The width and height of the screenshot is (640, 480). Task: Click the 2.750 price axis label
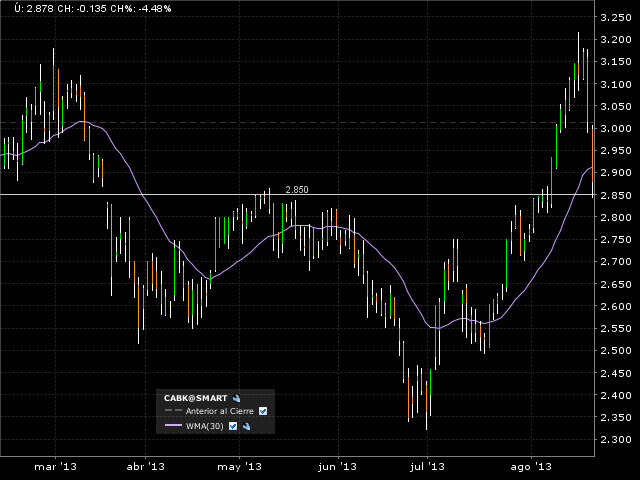coord(616,239)
